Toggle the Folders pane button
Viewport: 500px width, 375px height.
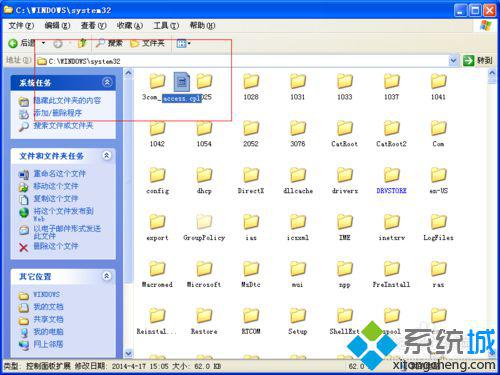(147, 43)
